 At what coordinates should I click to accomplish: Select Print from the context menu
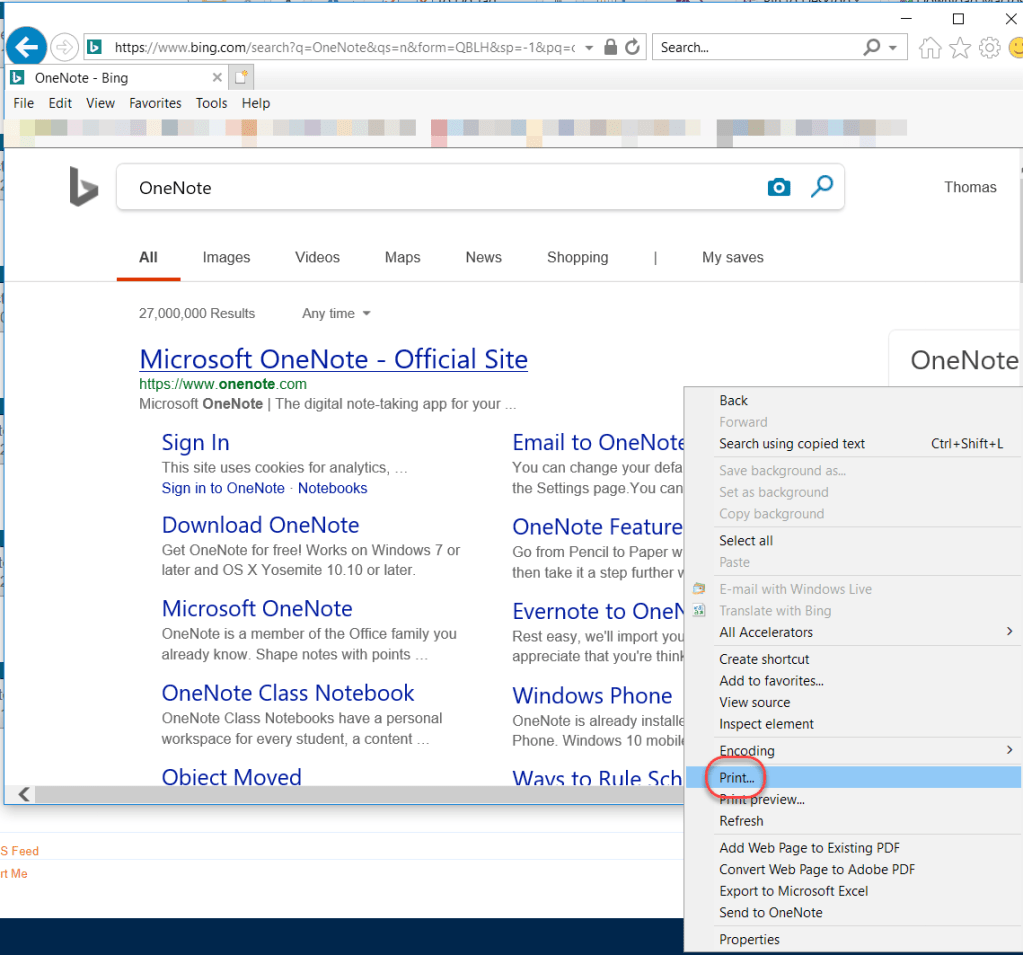pyautogui.click(x=736, y=777)
